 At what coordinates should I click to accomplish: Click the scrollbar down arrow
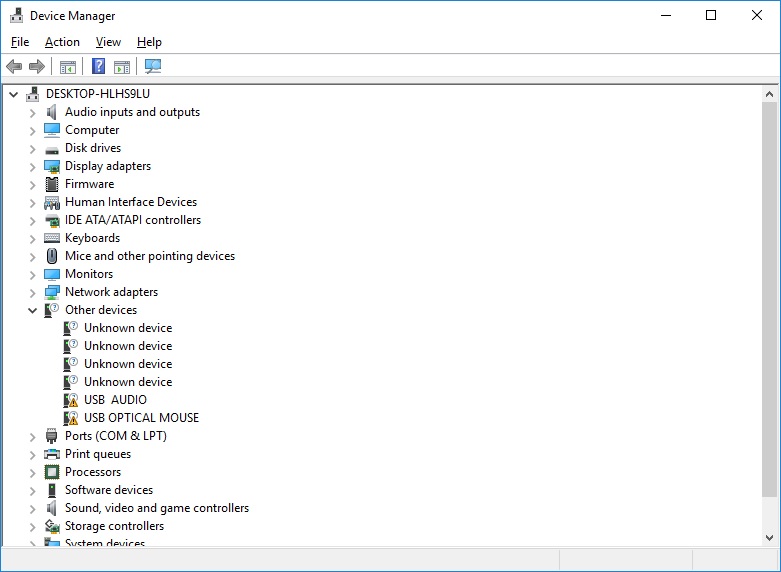(769, 538)
